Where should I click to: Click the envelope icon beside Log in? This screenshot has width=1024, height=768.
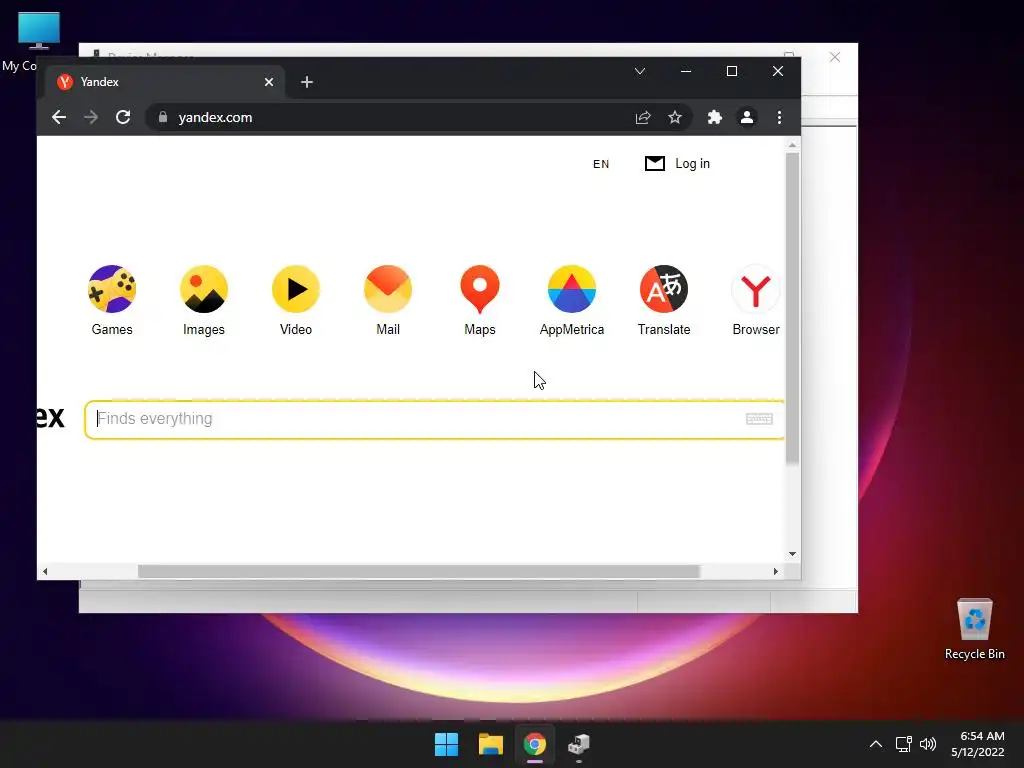pos(654,163)
